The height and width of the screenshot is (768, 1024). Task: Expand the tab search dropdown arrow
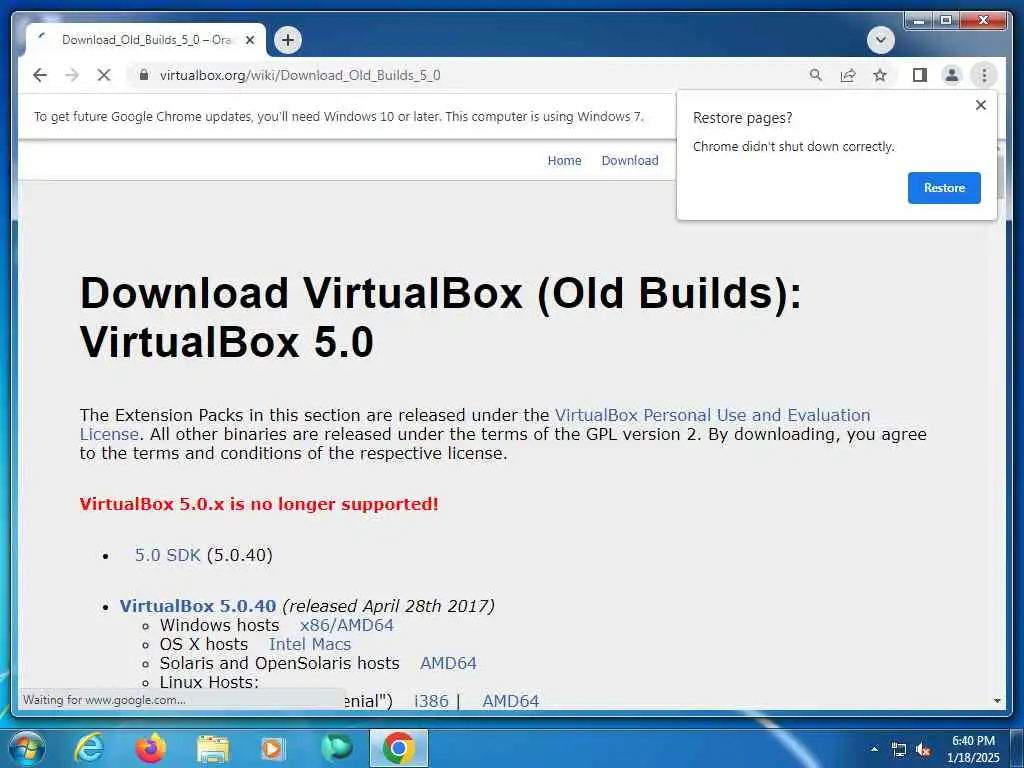(x=880, y=40)
